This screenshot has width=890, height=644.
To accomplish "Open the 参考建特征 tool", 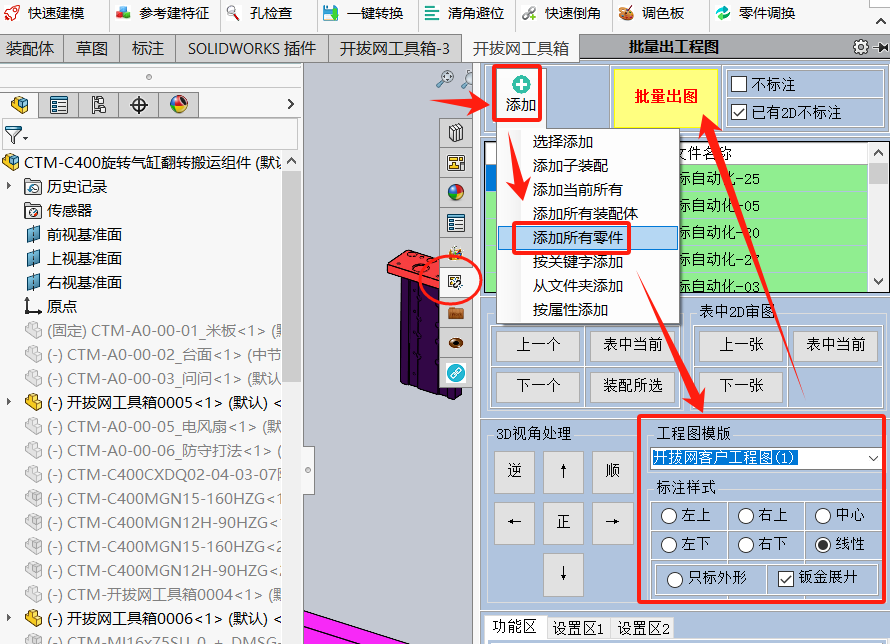I will pos(162,13).
